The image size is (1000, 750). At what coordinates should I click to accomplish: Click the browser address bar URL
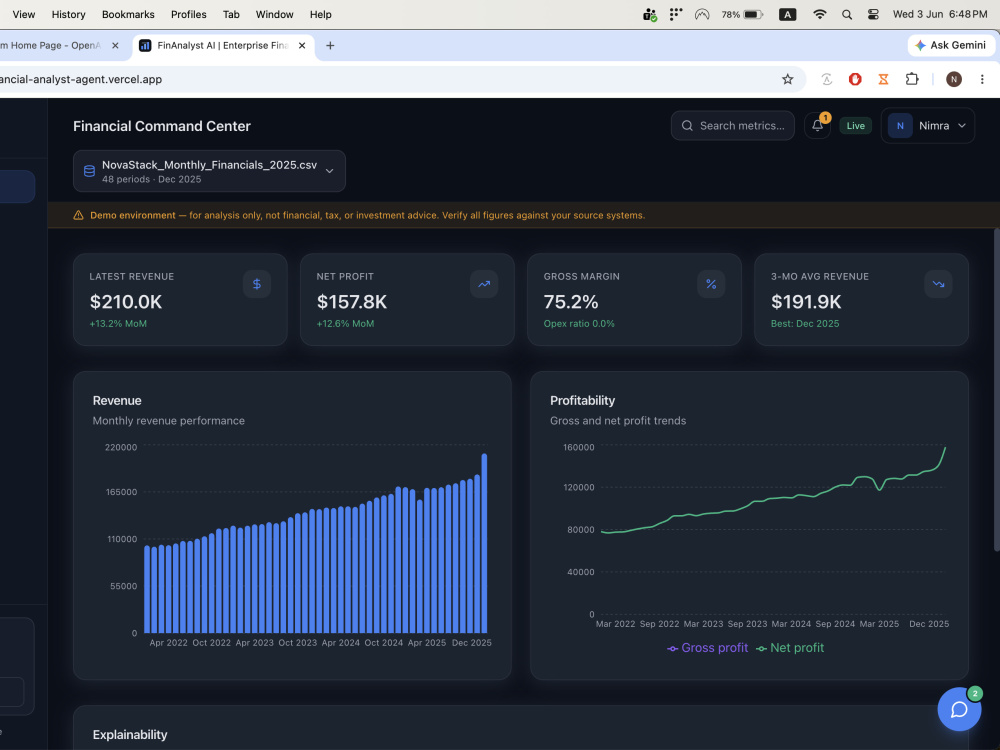point(81,79)
